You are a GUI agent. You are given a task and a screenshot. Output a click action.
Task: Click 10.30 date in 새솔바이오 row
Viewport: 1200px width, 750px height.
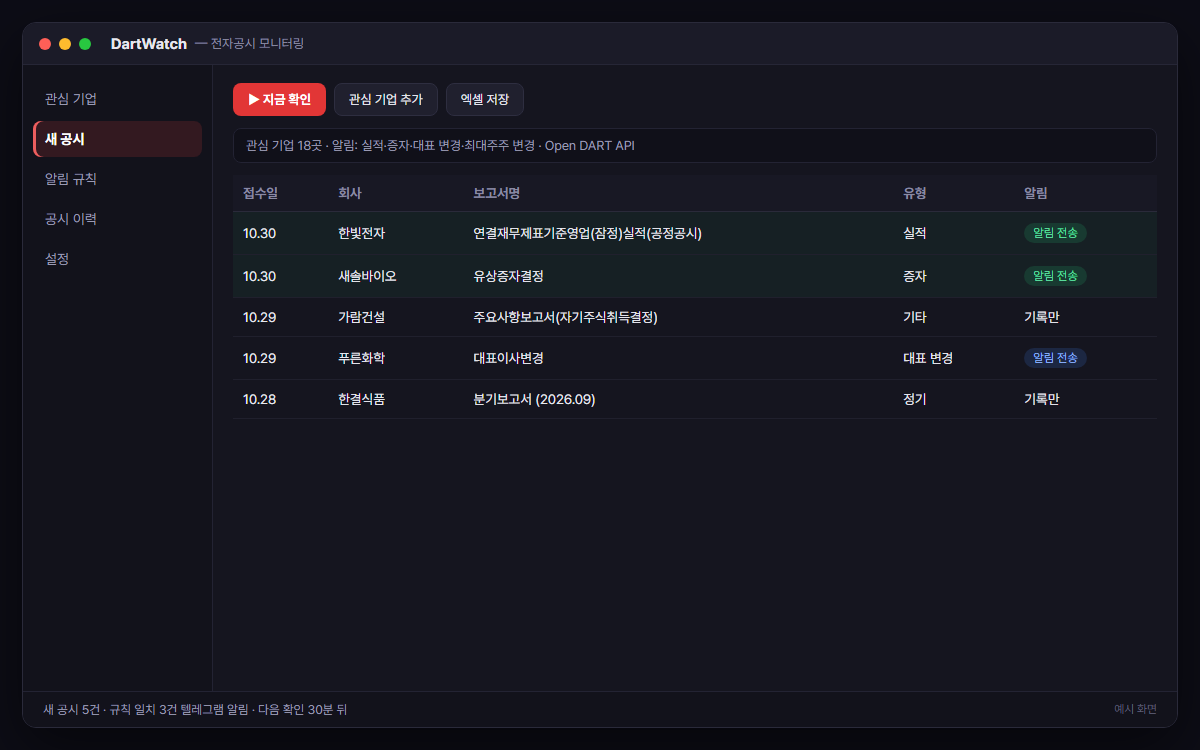coord(260,276)
